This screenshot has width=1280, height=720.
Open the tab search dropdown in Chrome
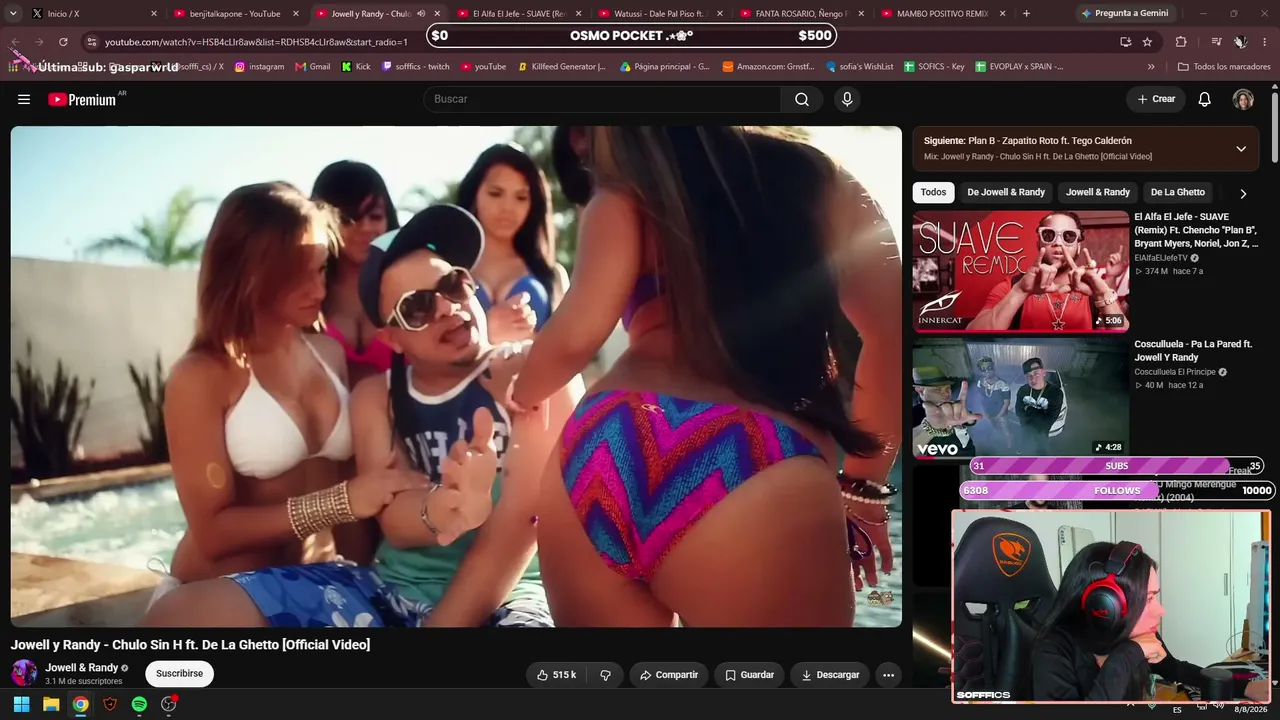[13, 14]
